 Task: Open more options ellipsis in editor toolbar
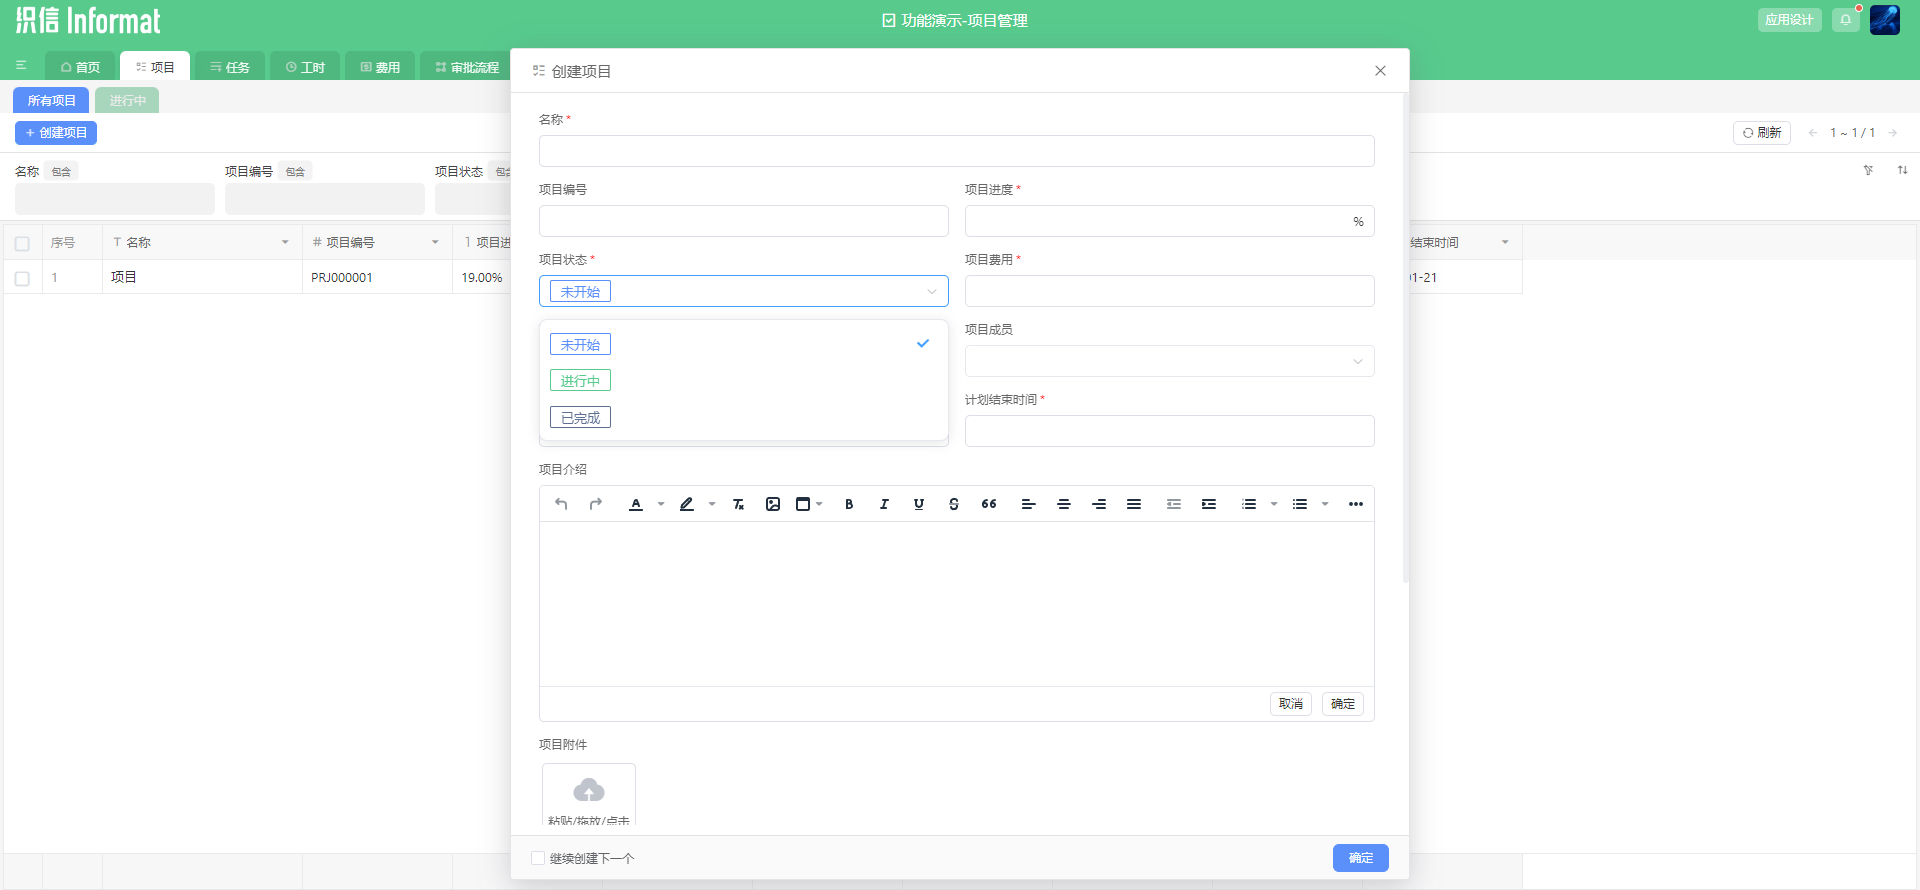[1356, 504]
